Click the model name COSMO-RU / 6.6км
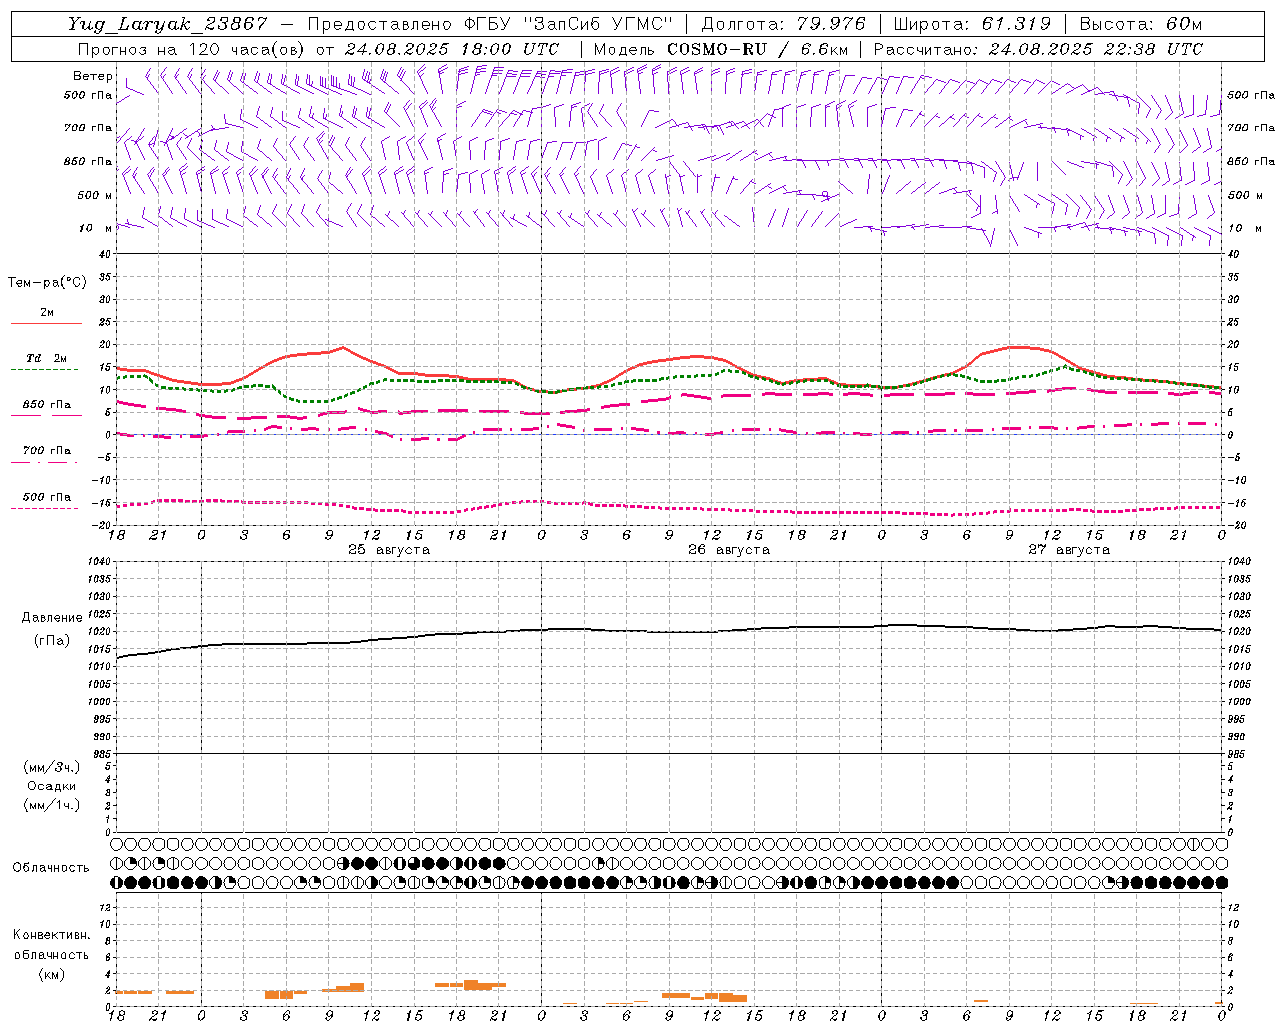This screenshot has width=1280, height=1024. [757, 49]
